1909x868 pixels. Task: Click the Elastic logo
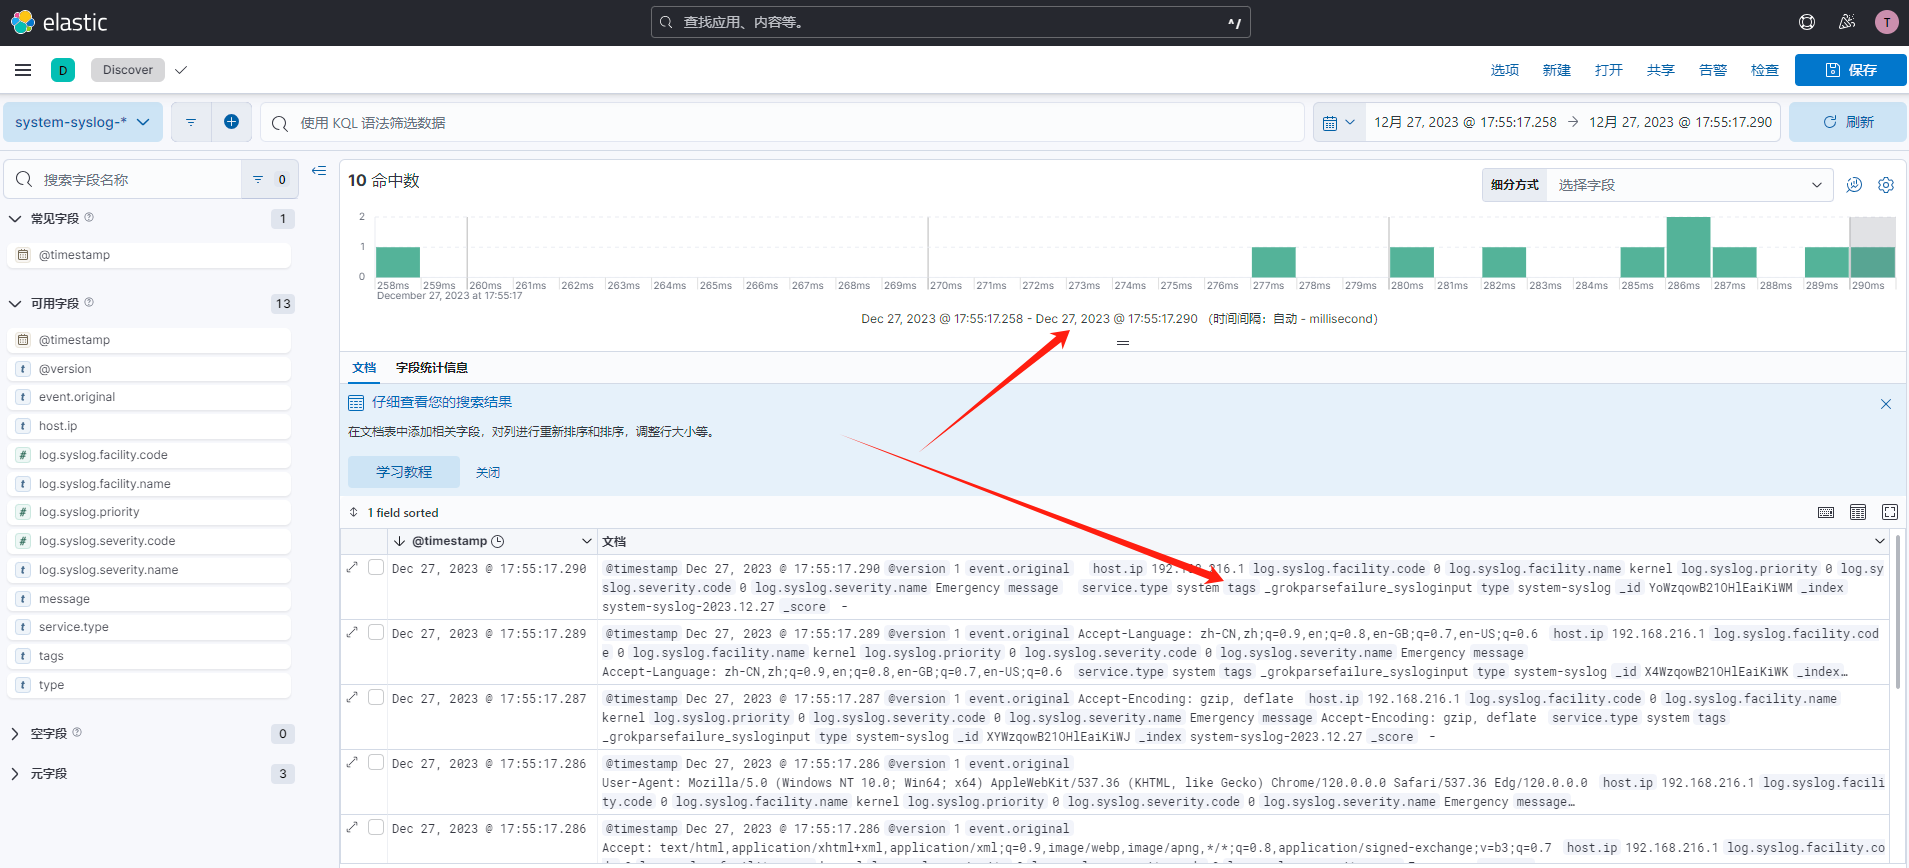click(59, 22)
